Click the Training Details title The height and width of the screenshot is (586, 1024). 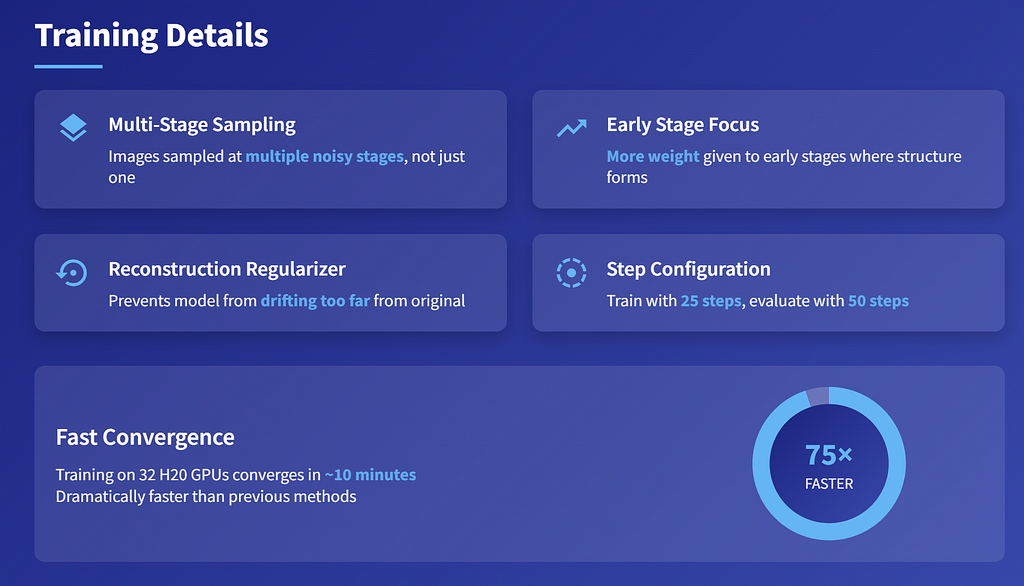pos(152,35)
